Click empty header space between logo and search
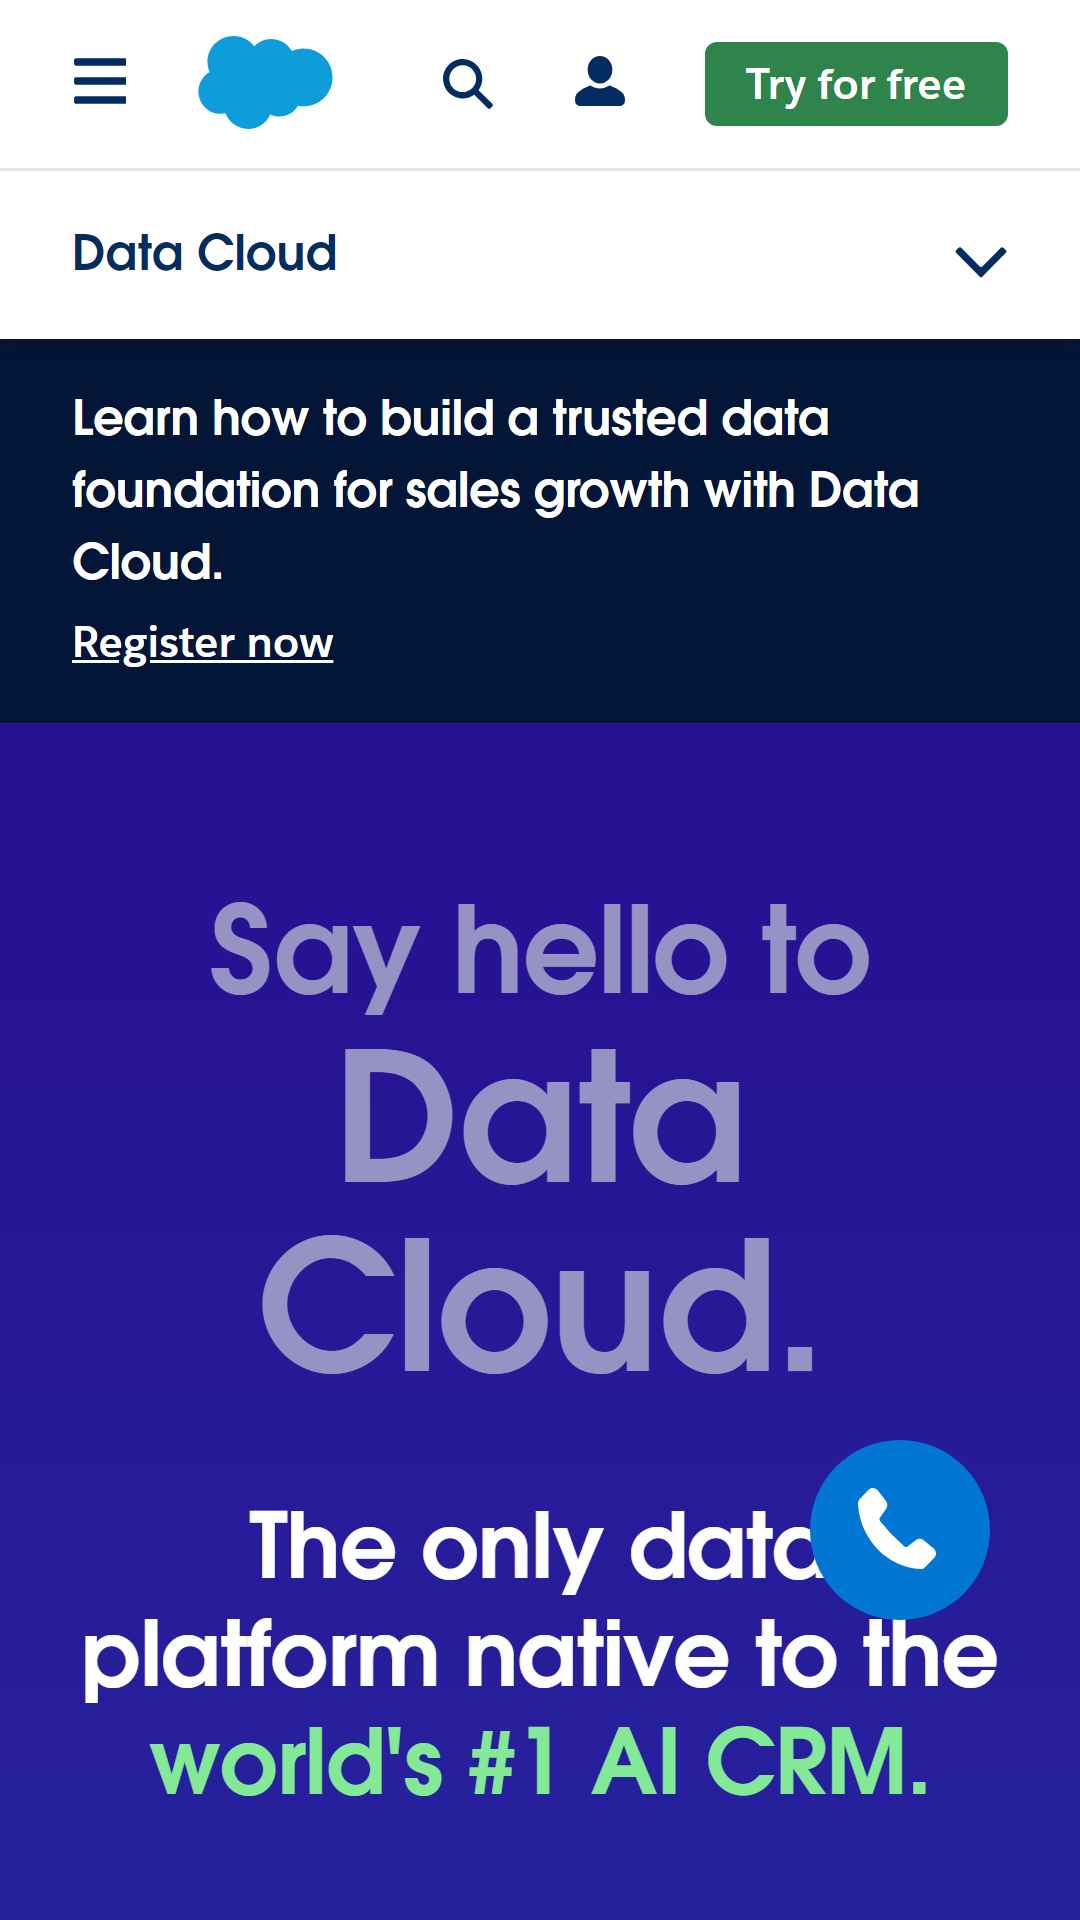 pyautogui.click(x=388, y=84)
